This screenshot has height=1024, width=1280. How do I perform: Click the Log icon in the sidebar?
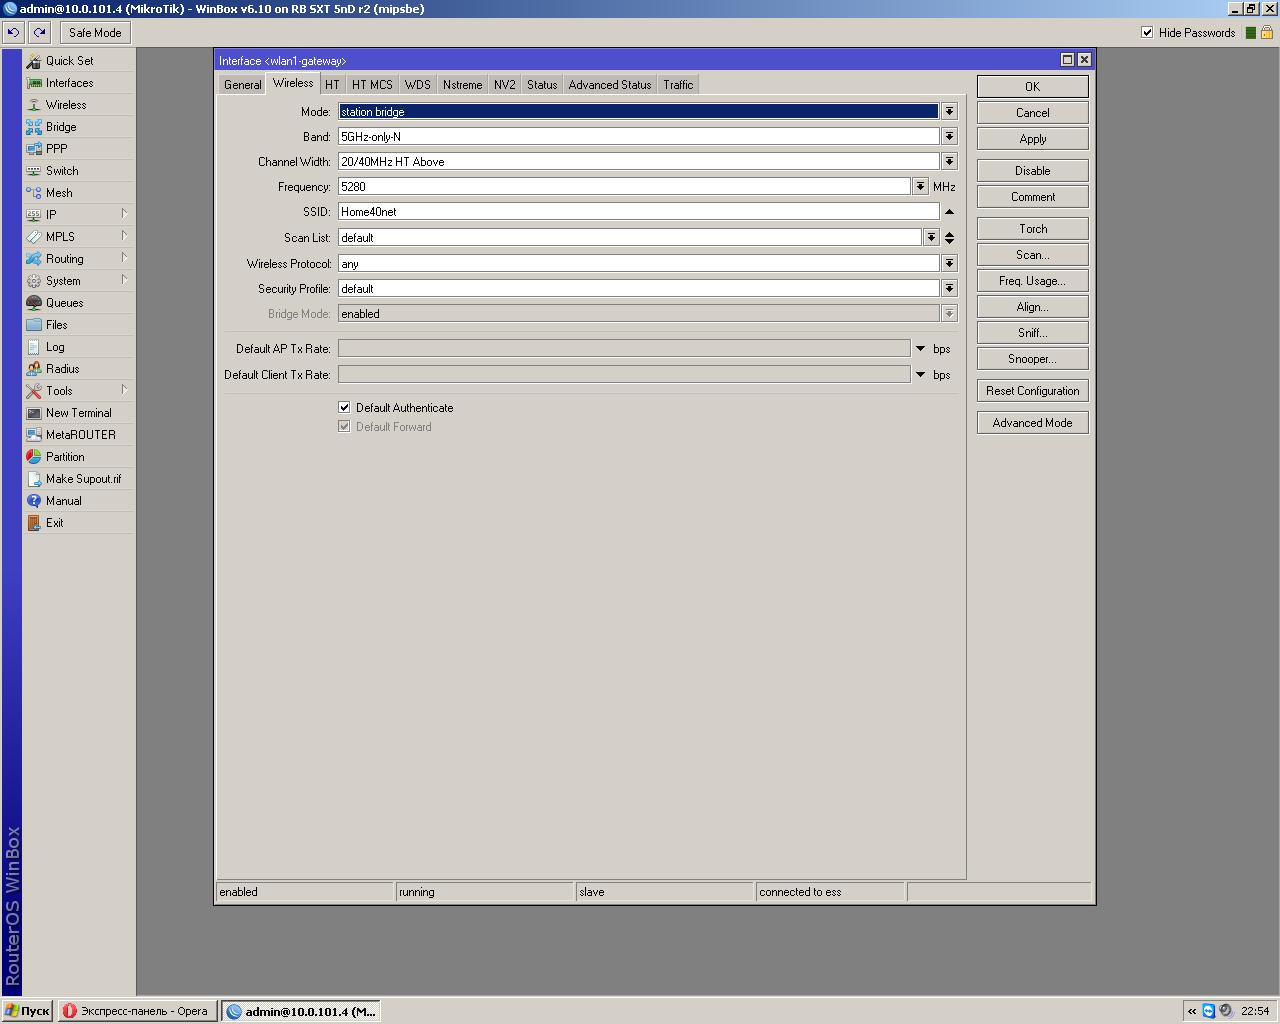click(x=34, y=347)
